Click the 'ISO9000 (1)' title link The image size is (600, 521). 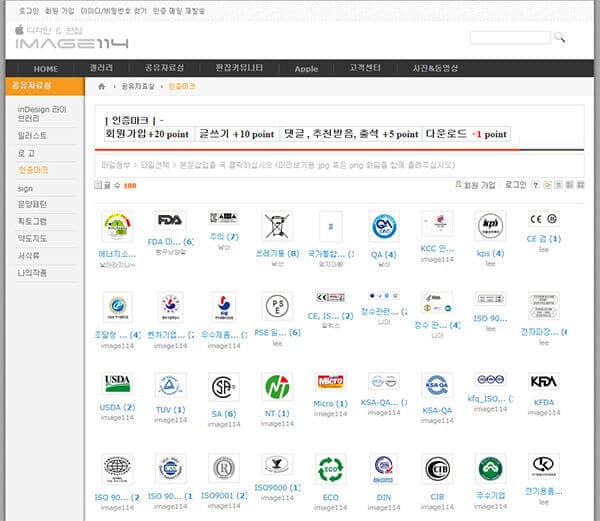(277, 488)
